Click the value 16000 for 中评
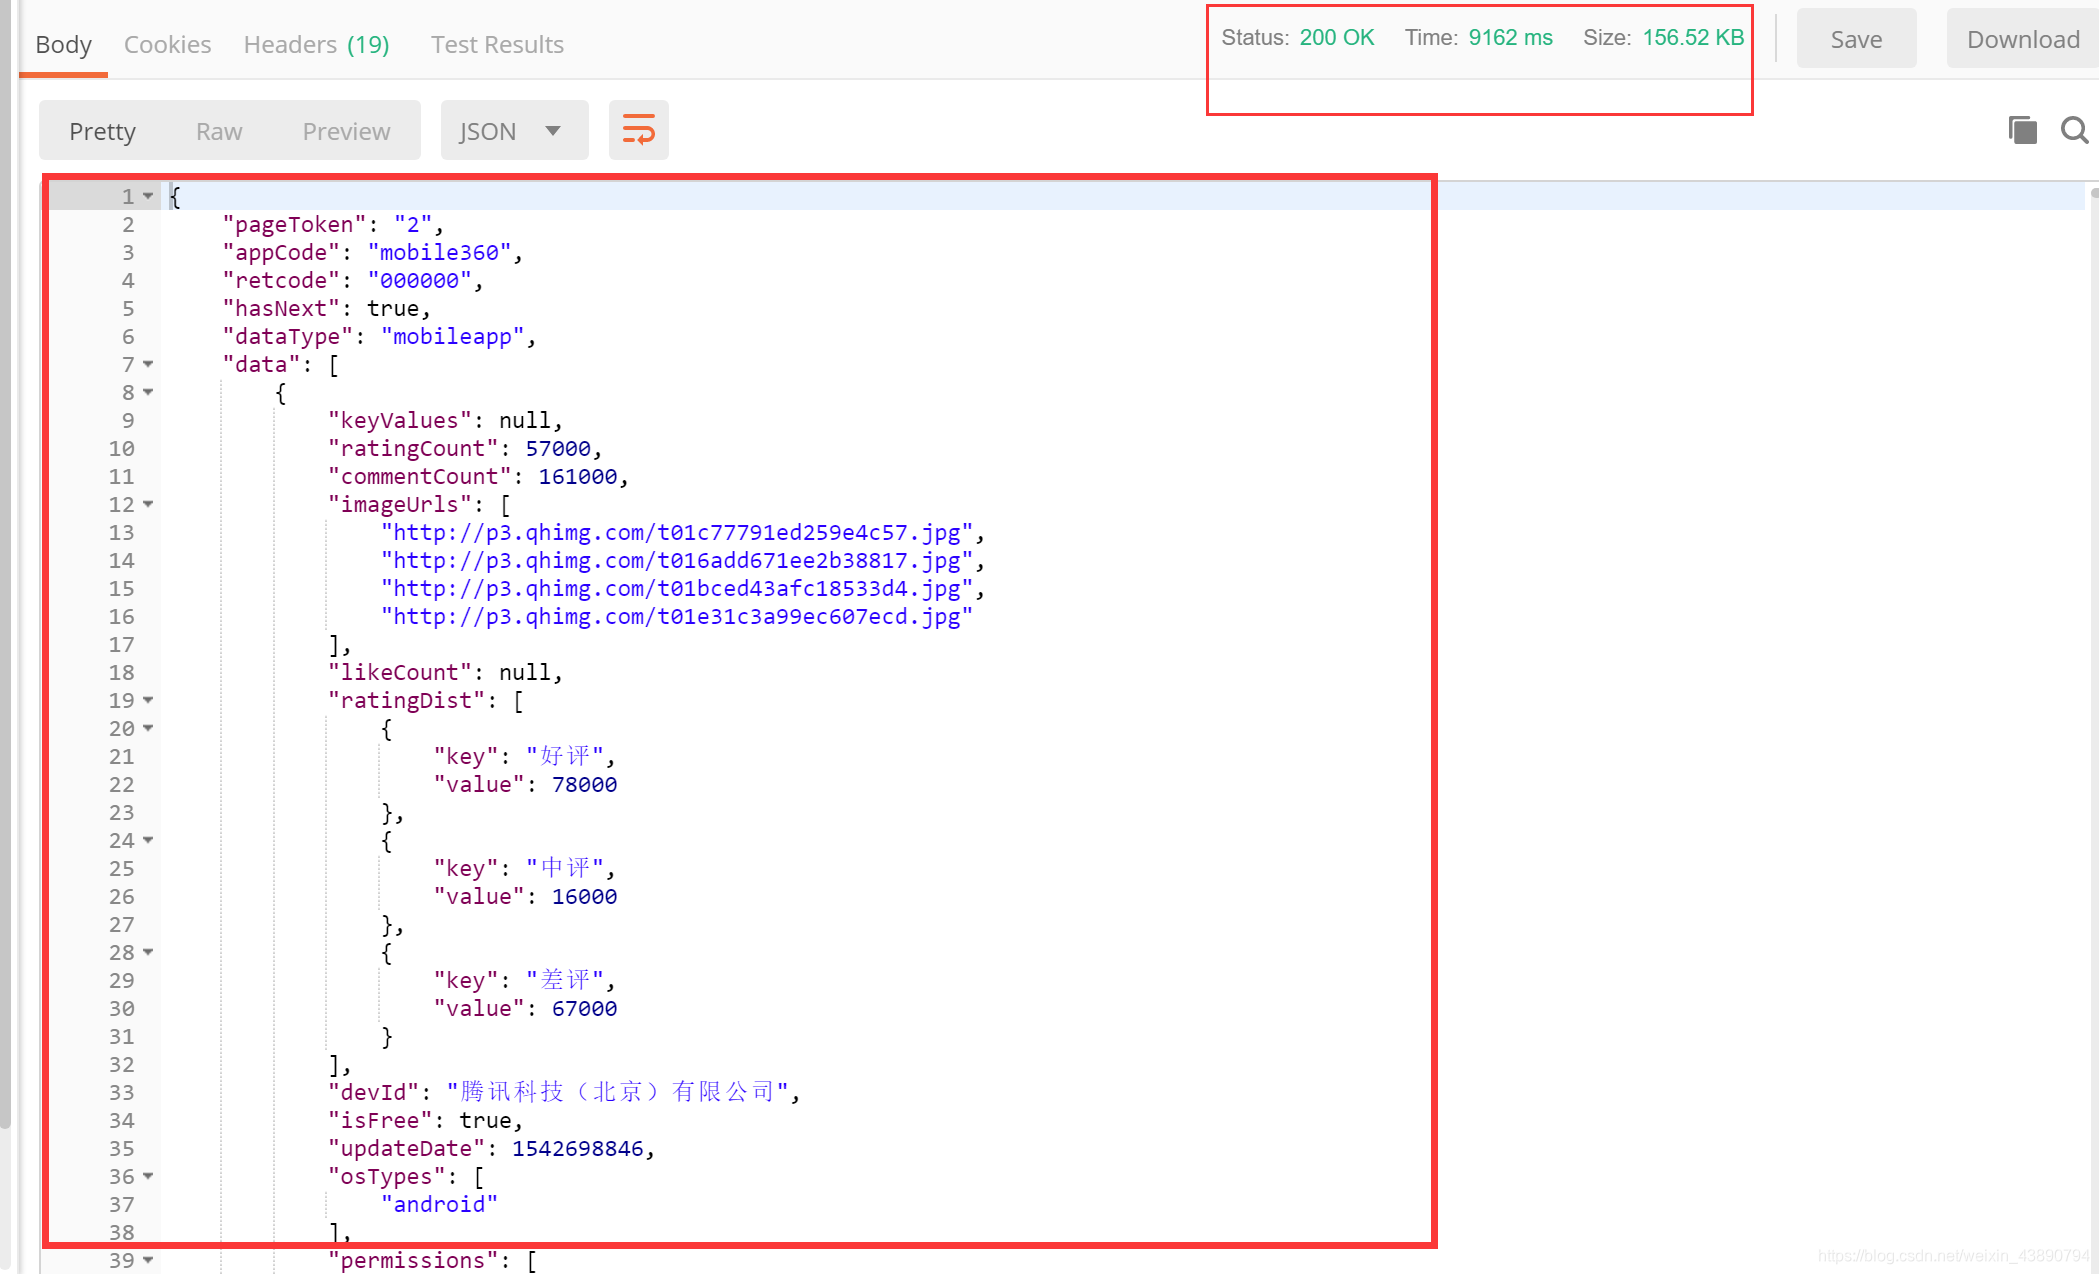Image resolution: width=2099 pixels, height=1274 pixels. pyautogui.click(x=584, y=896)
